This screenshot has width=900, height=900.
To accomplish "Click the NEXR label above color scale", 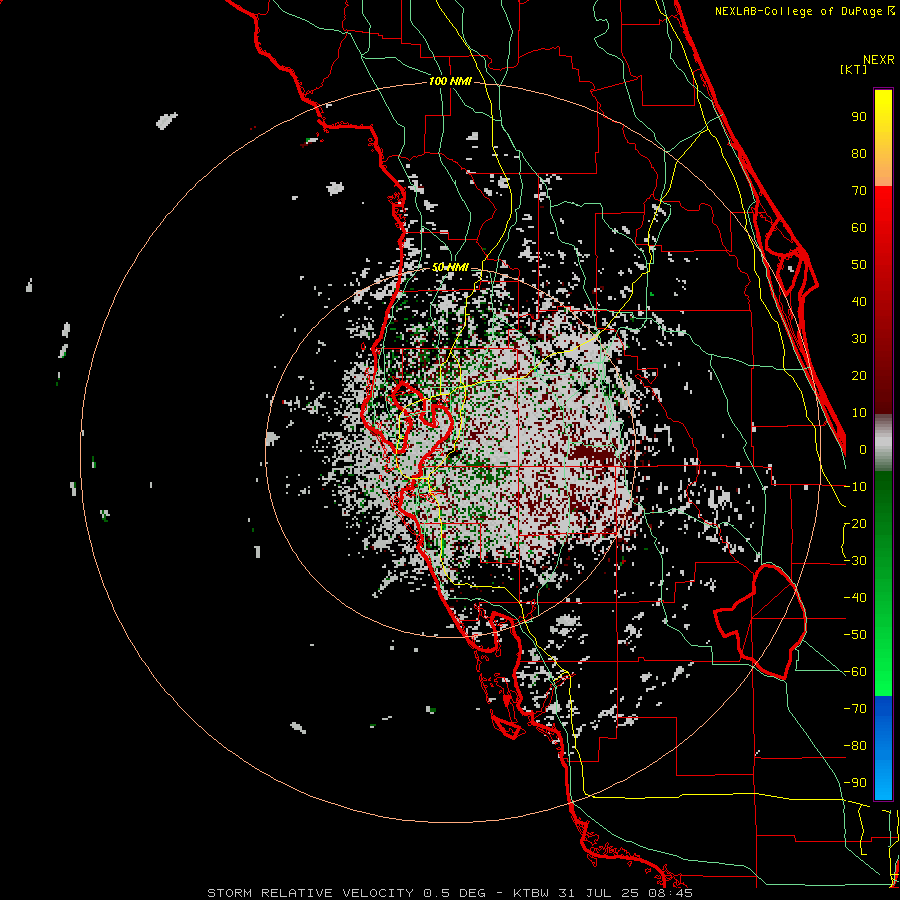I will [x=879, y=60].
